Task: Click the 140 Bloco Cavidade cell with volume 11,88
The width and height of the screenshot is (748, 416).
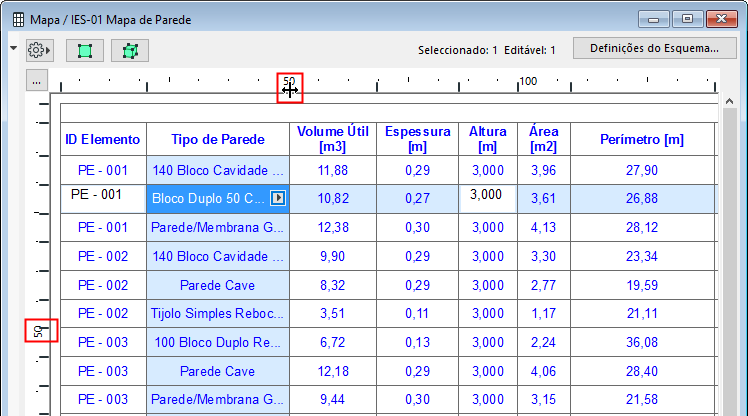Action: (218, 170)
